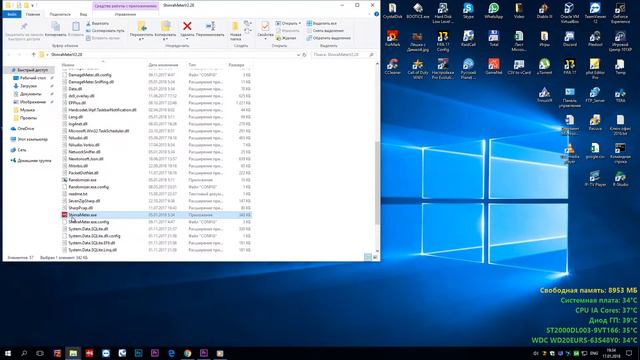Open the Windows Start menu

(8, 353)
